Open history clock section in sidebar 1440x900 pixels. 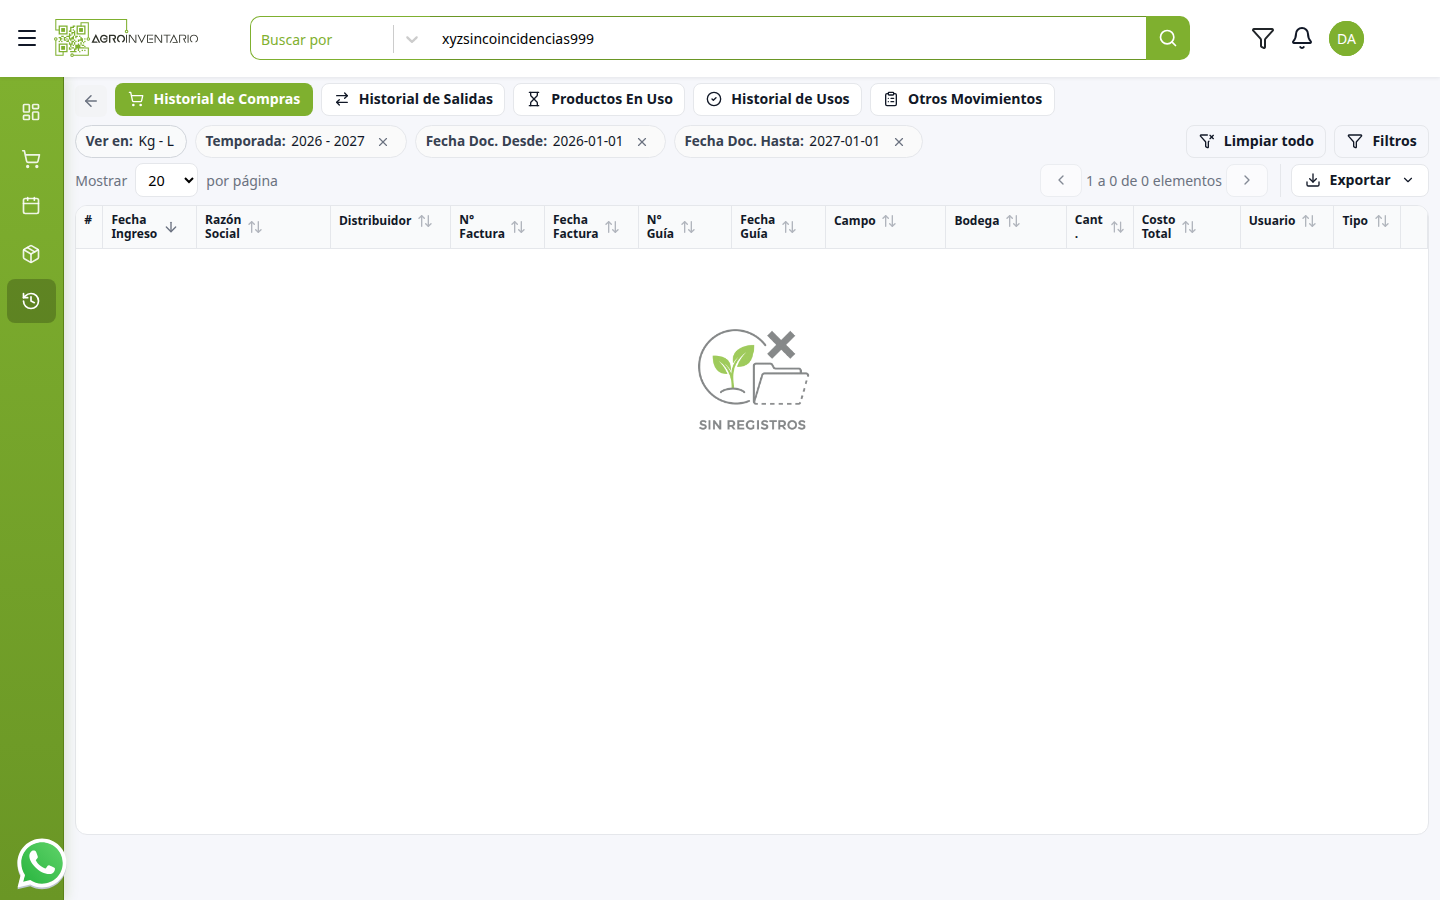point(31,301)
